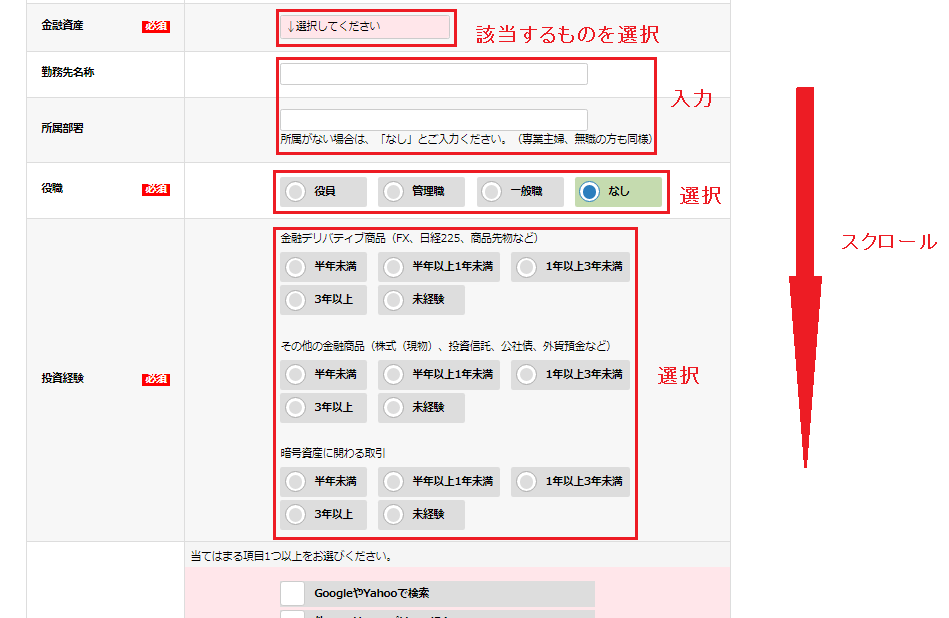Pick 1年以上3年未満 under 金融デリバティブ商品

(526, 267)
